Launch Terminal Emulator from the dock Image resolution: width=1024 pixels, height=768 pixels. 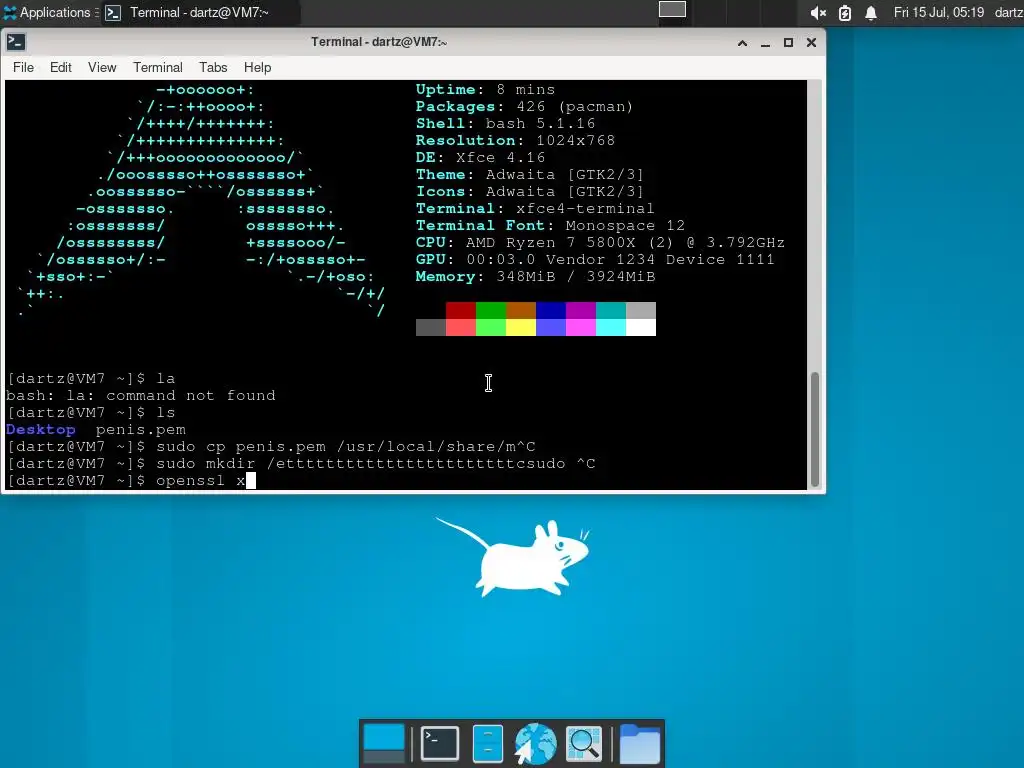click(x=440, y=743)
